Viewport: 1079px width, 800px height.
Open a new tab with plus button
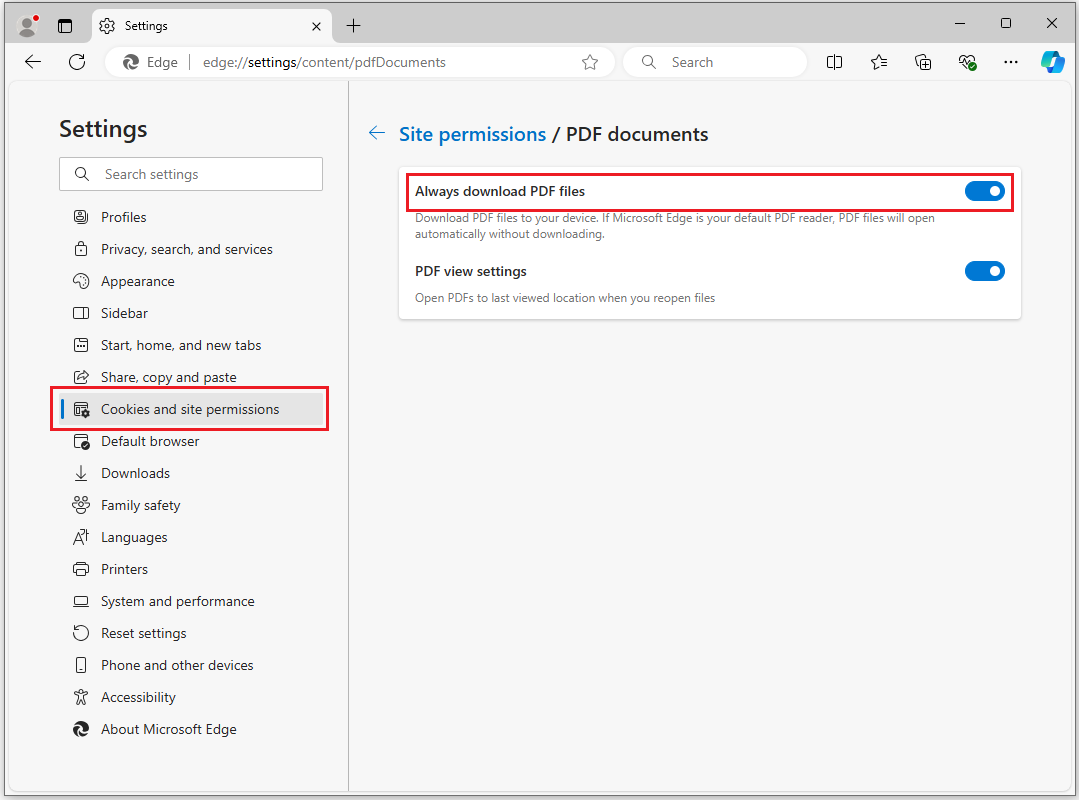pyautogui.click(x=353, y=26)
